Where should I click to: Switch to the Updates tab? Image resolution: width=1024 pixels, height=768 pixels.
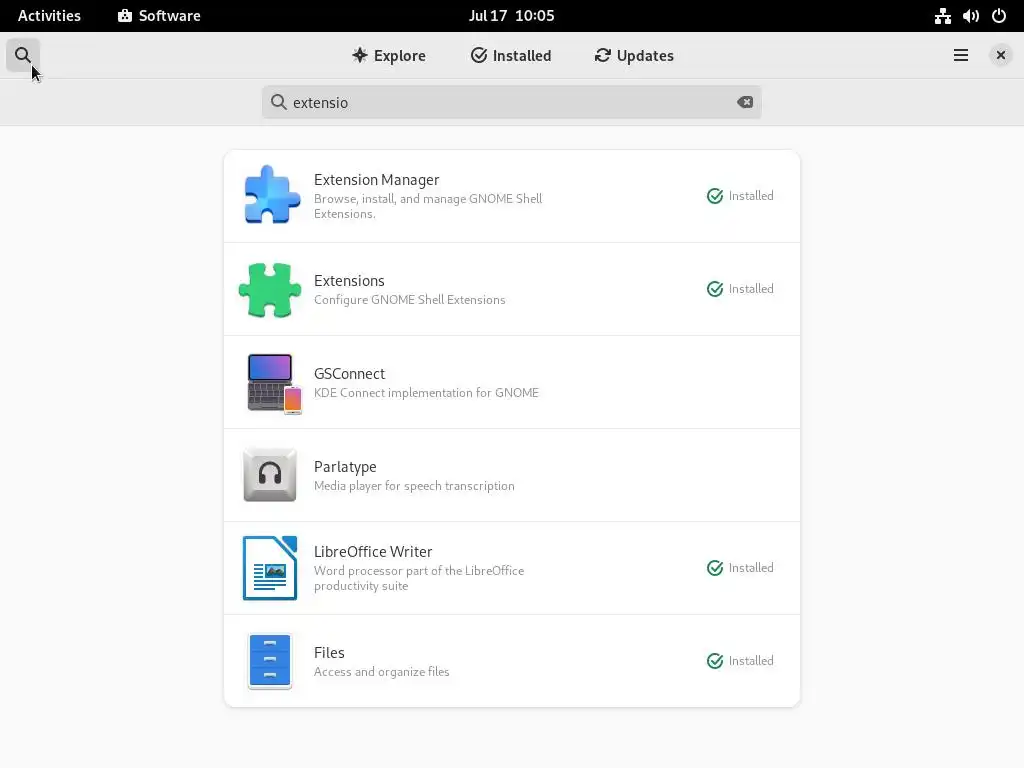pyautogui.click(x=634, y=56)
